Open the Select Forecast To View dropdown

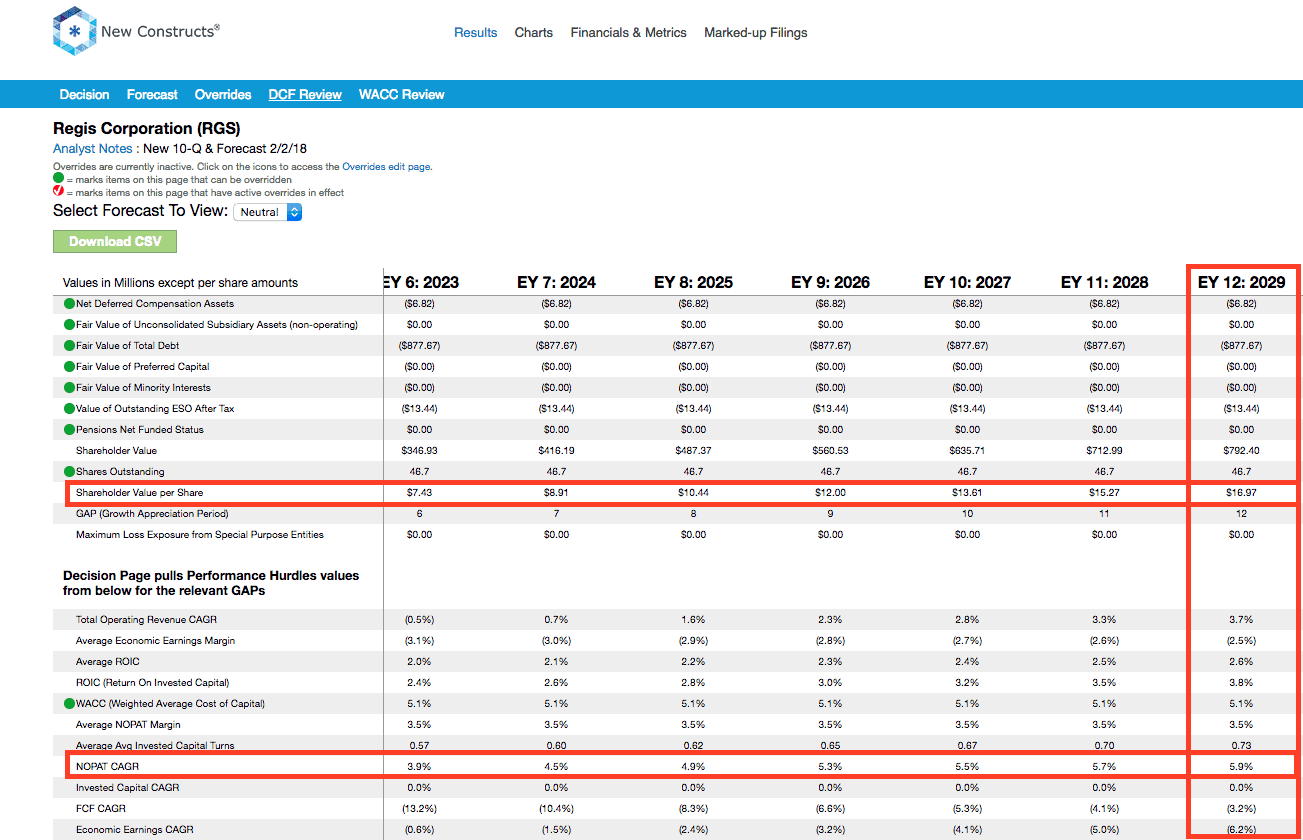click(267, 212)
